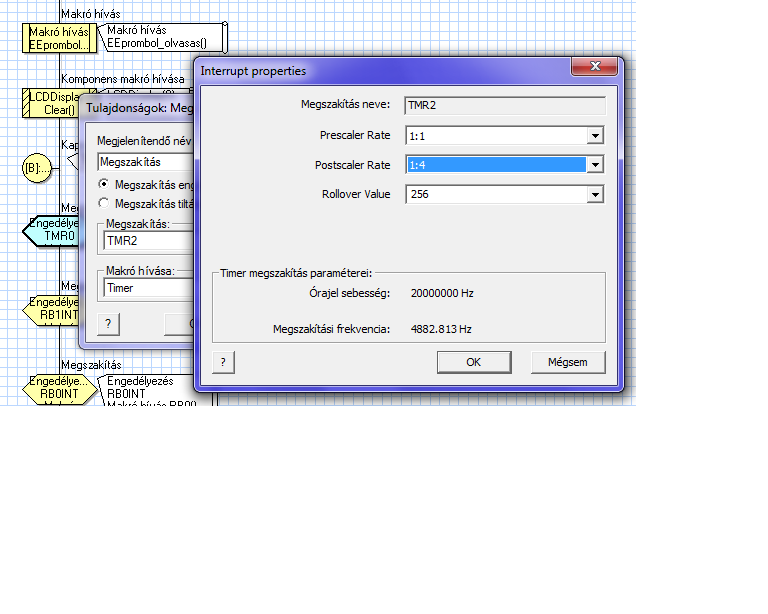Open the Postscaler Rate dropdown arrow
This screenshot has height=614, width=768.
point(595,165)
